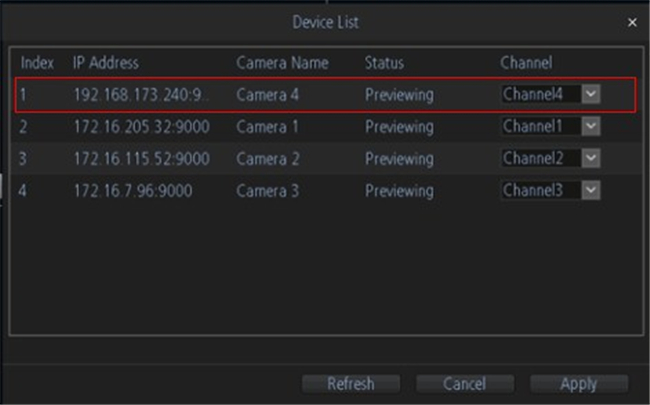Select the Camera 4 row
This screenshot has height=405, width=650.
click(x=325, y=95)
